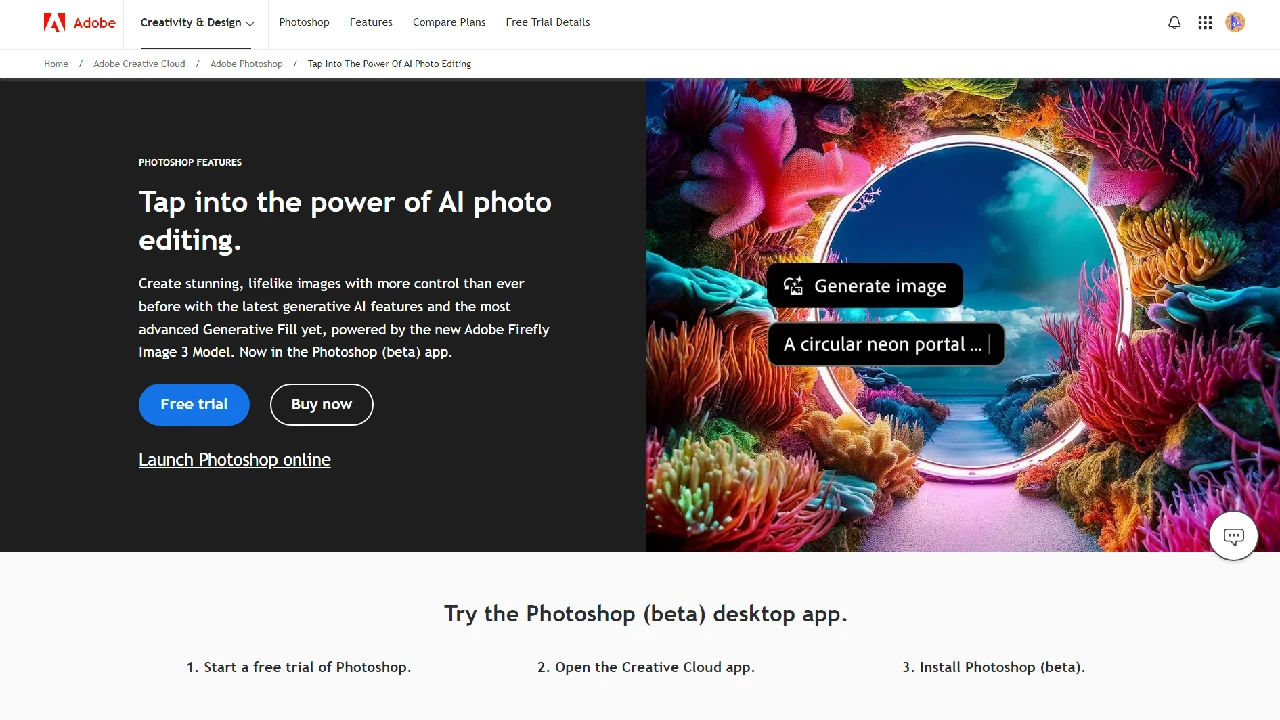1280x720 pixels.
Task: Click the Buy now button
Action: click(321, 404)
